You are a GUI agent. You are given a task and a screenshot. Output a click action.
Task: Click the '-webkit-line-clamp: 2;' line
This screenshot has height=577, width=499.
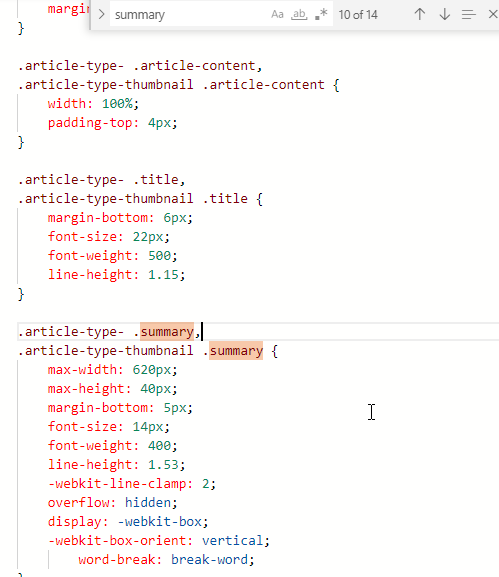pyautogui.click(x=132, y=484)
